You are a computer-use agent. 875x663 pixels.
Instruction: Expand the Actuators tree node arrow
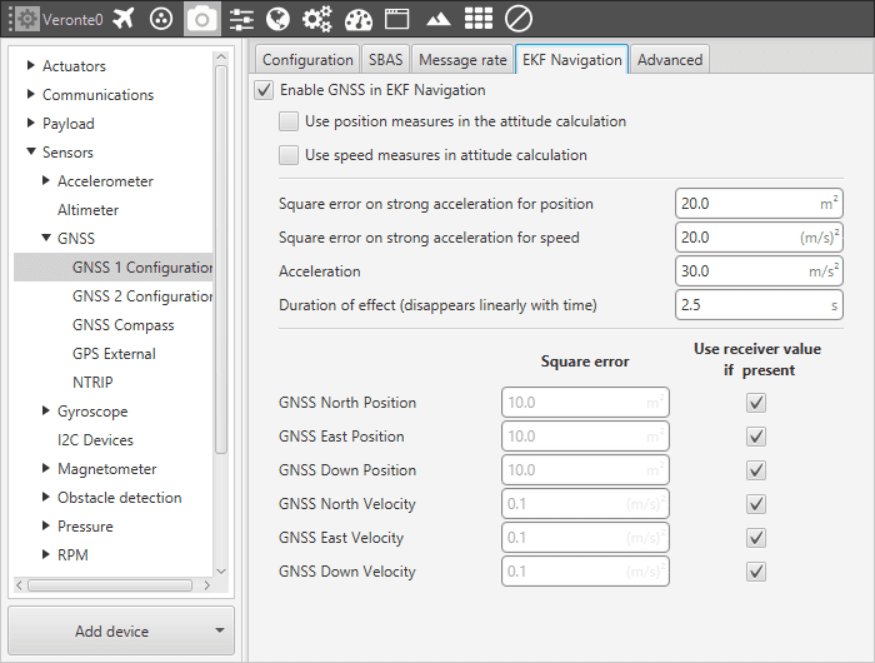click(x=31, y=65)
